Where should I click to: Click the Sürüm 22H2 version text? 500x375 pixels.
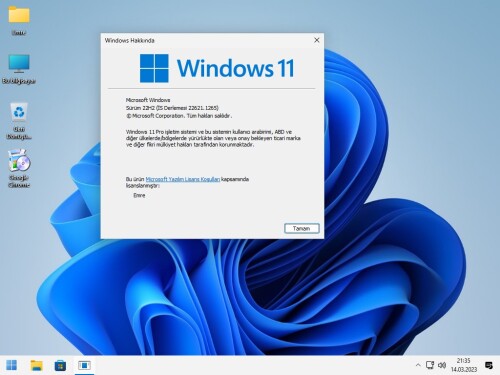172,108
